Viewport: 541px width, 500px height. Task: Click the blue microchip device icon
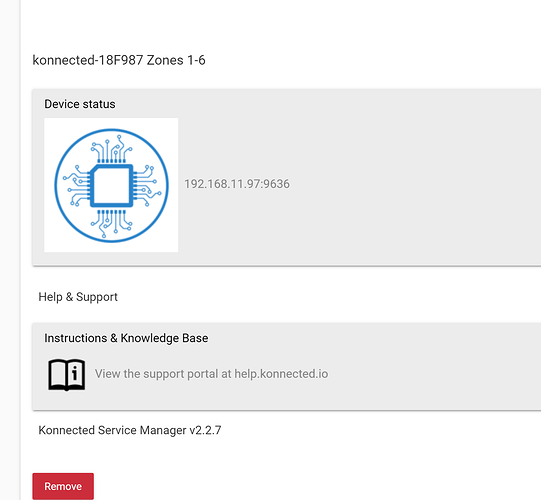click(x=111, y=185)
